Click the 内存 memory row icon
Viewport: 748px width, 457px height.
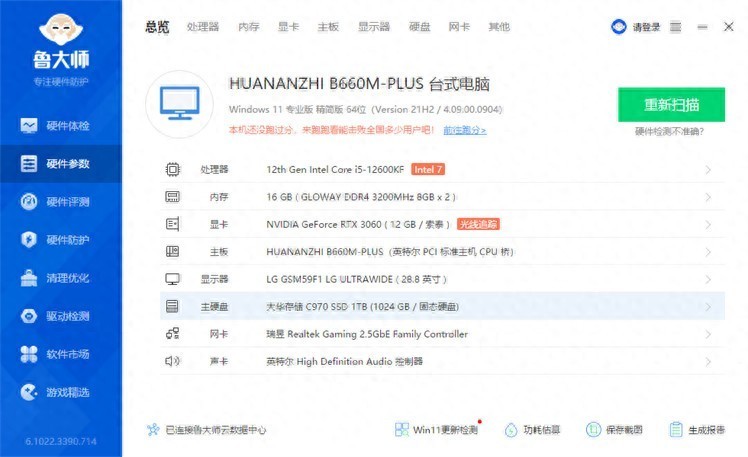pos(173,197)
